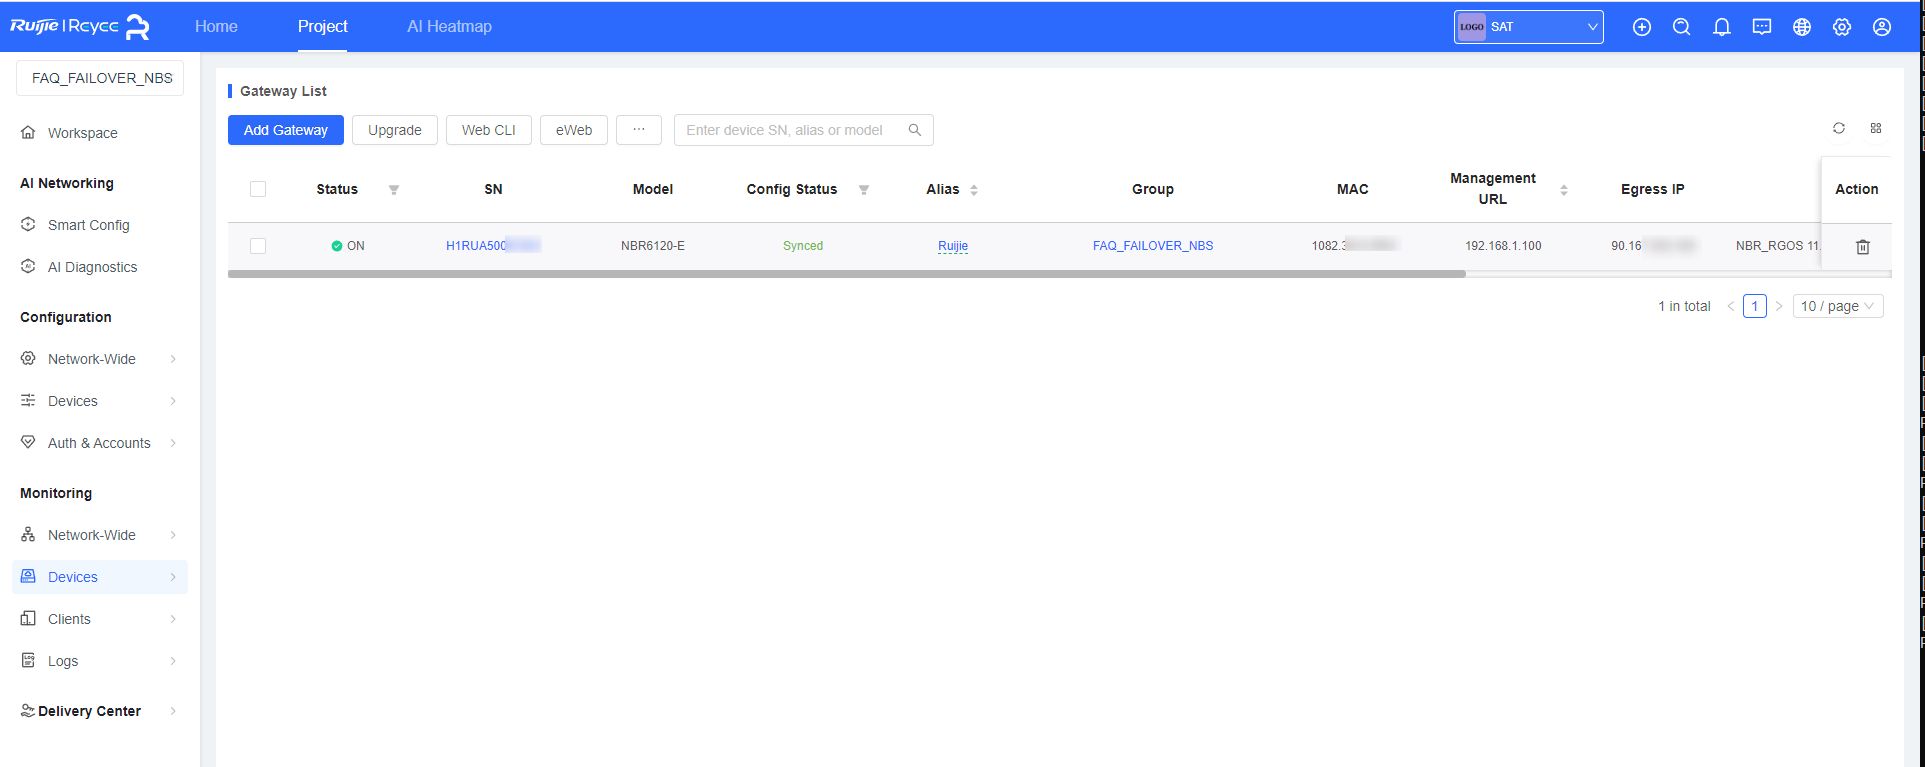This screenshot has width=1925, height=767.
Task: Open the settings gear icon in the header
Action: [x=1841, y=27]
